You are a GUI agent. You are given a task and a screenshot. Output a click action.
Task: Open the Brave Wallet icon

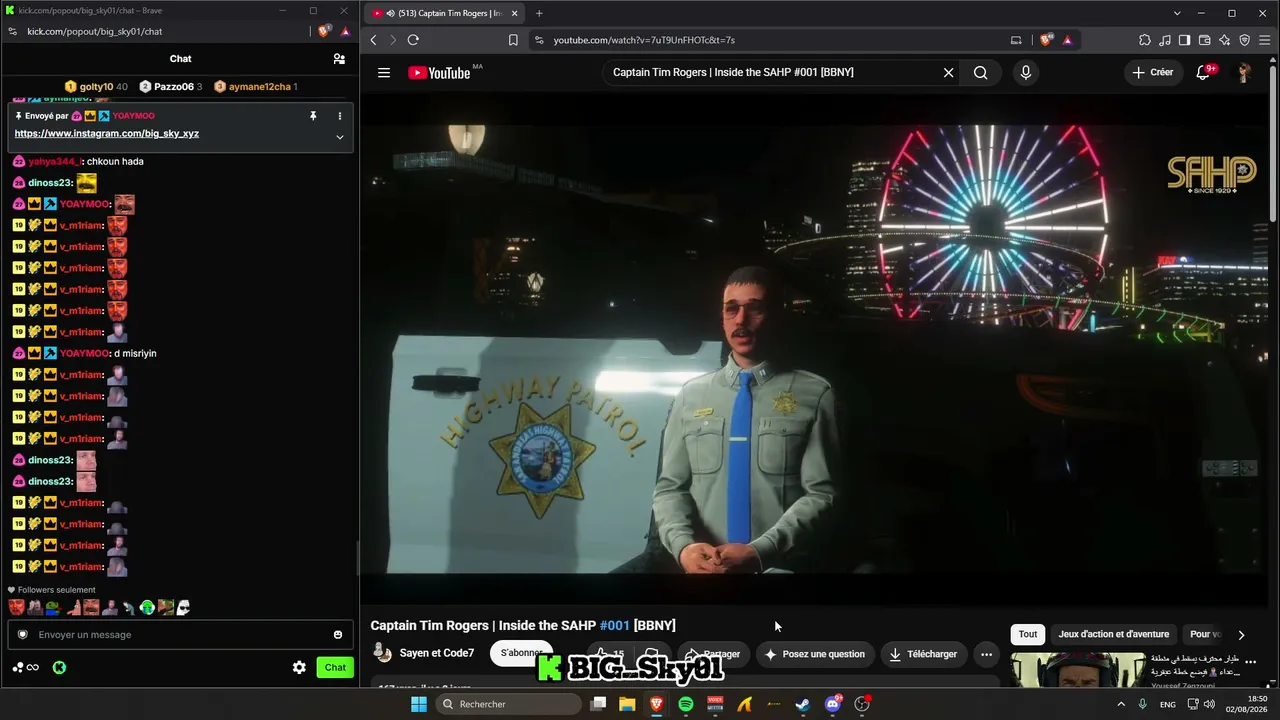1205,40
